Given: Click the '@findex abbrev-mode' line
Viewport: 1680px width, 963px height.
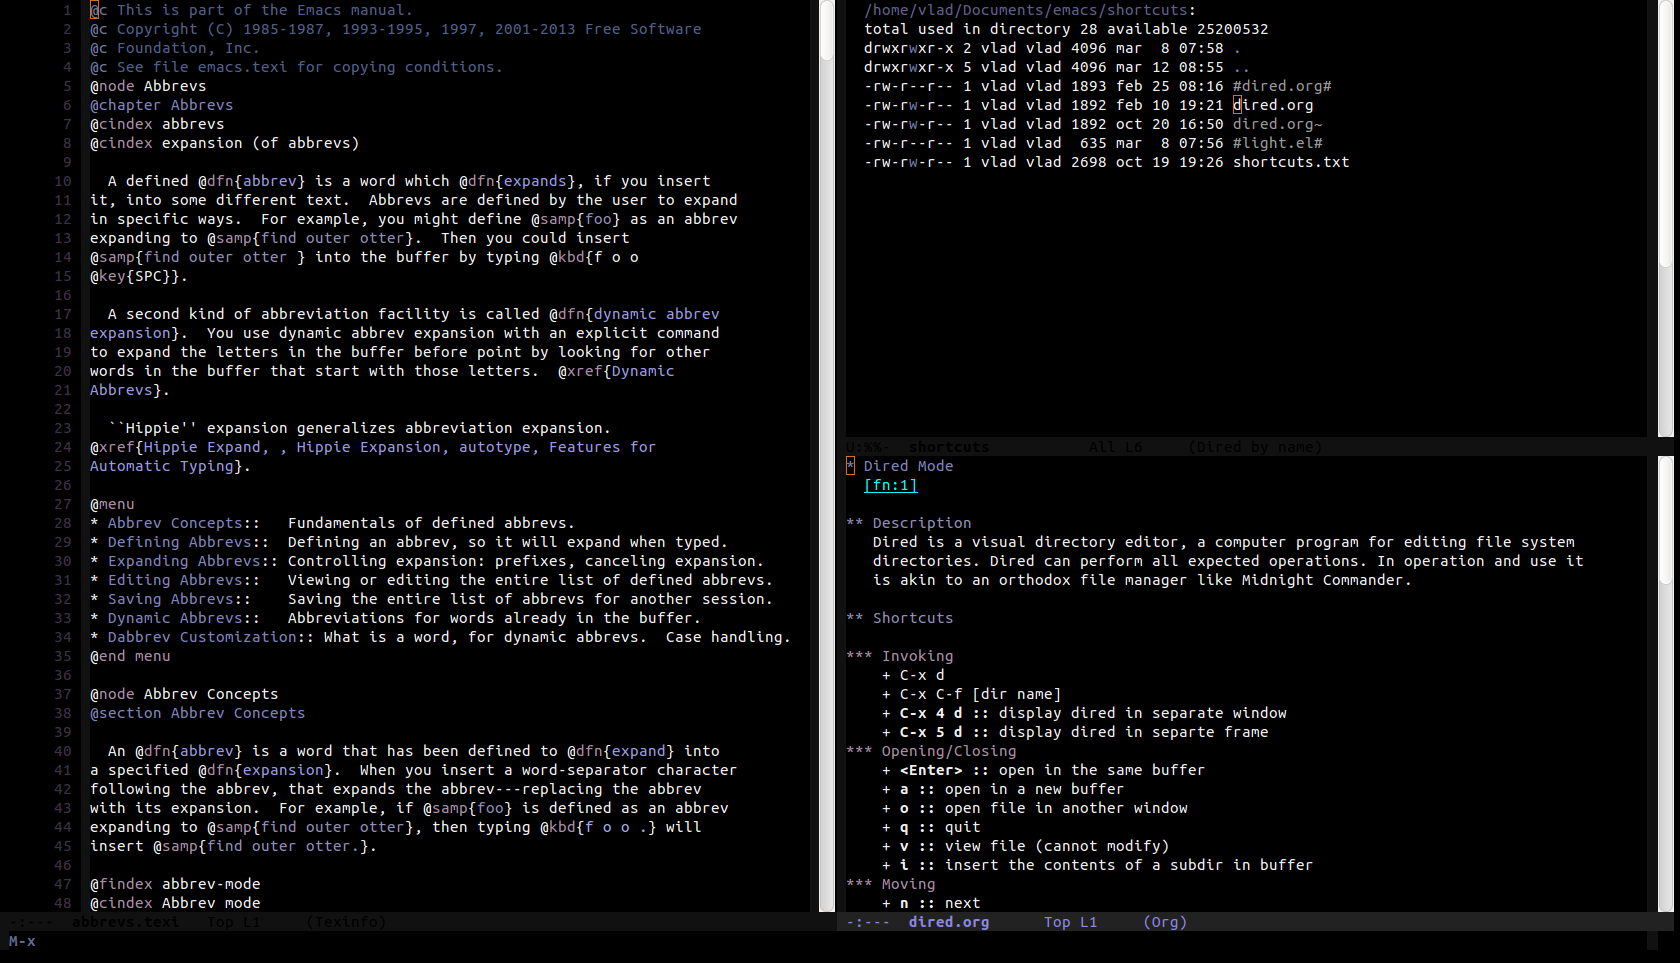Looking at the screenshot, I should point(175,884).
